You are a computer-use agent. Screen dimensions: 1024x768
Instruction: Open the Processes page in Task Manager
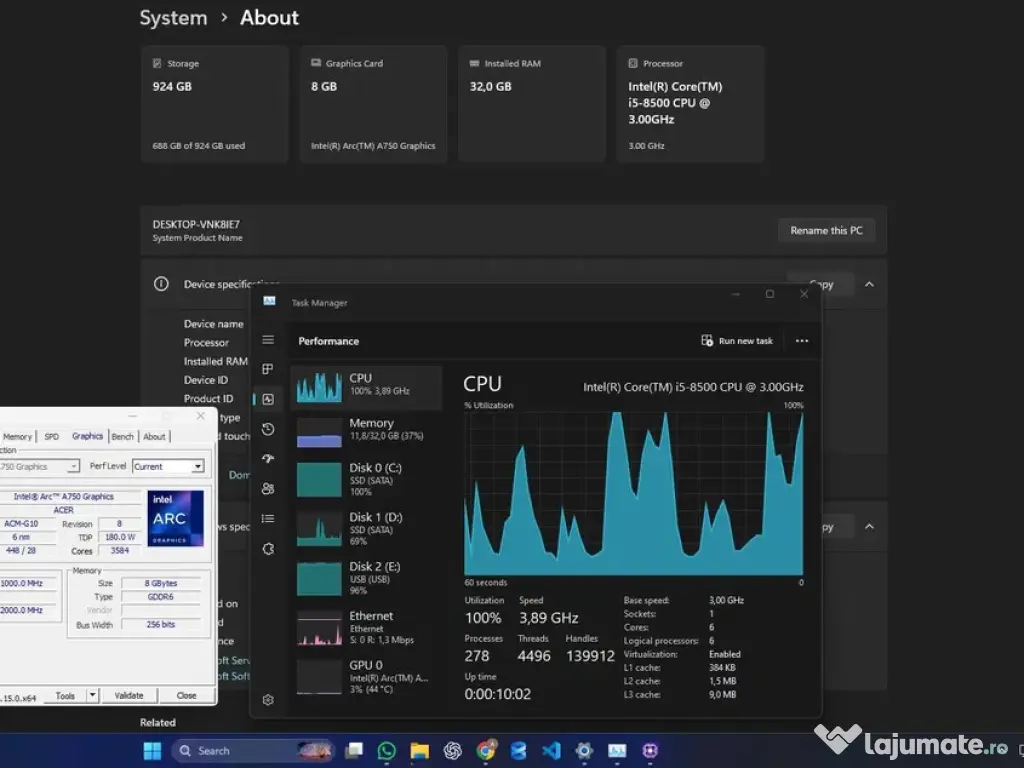[268, 369]
